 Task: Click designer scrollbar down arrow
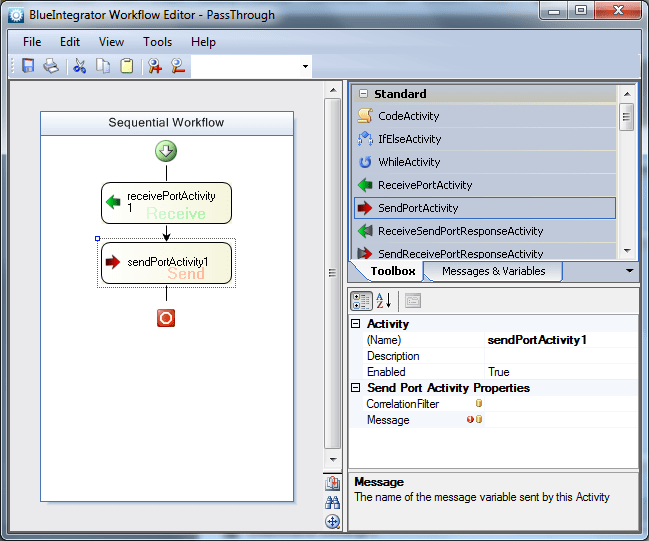[x=333, y=459]
